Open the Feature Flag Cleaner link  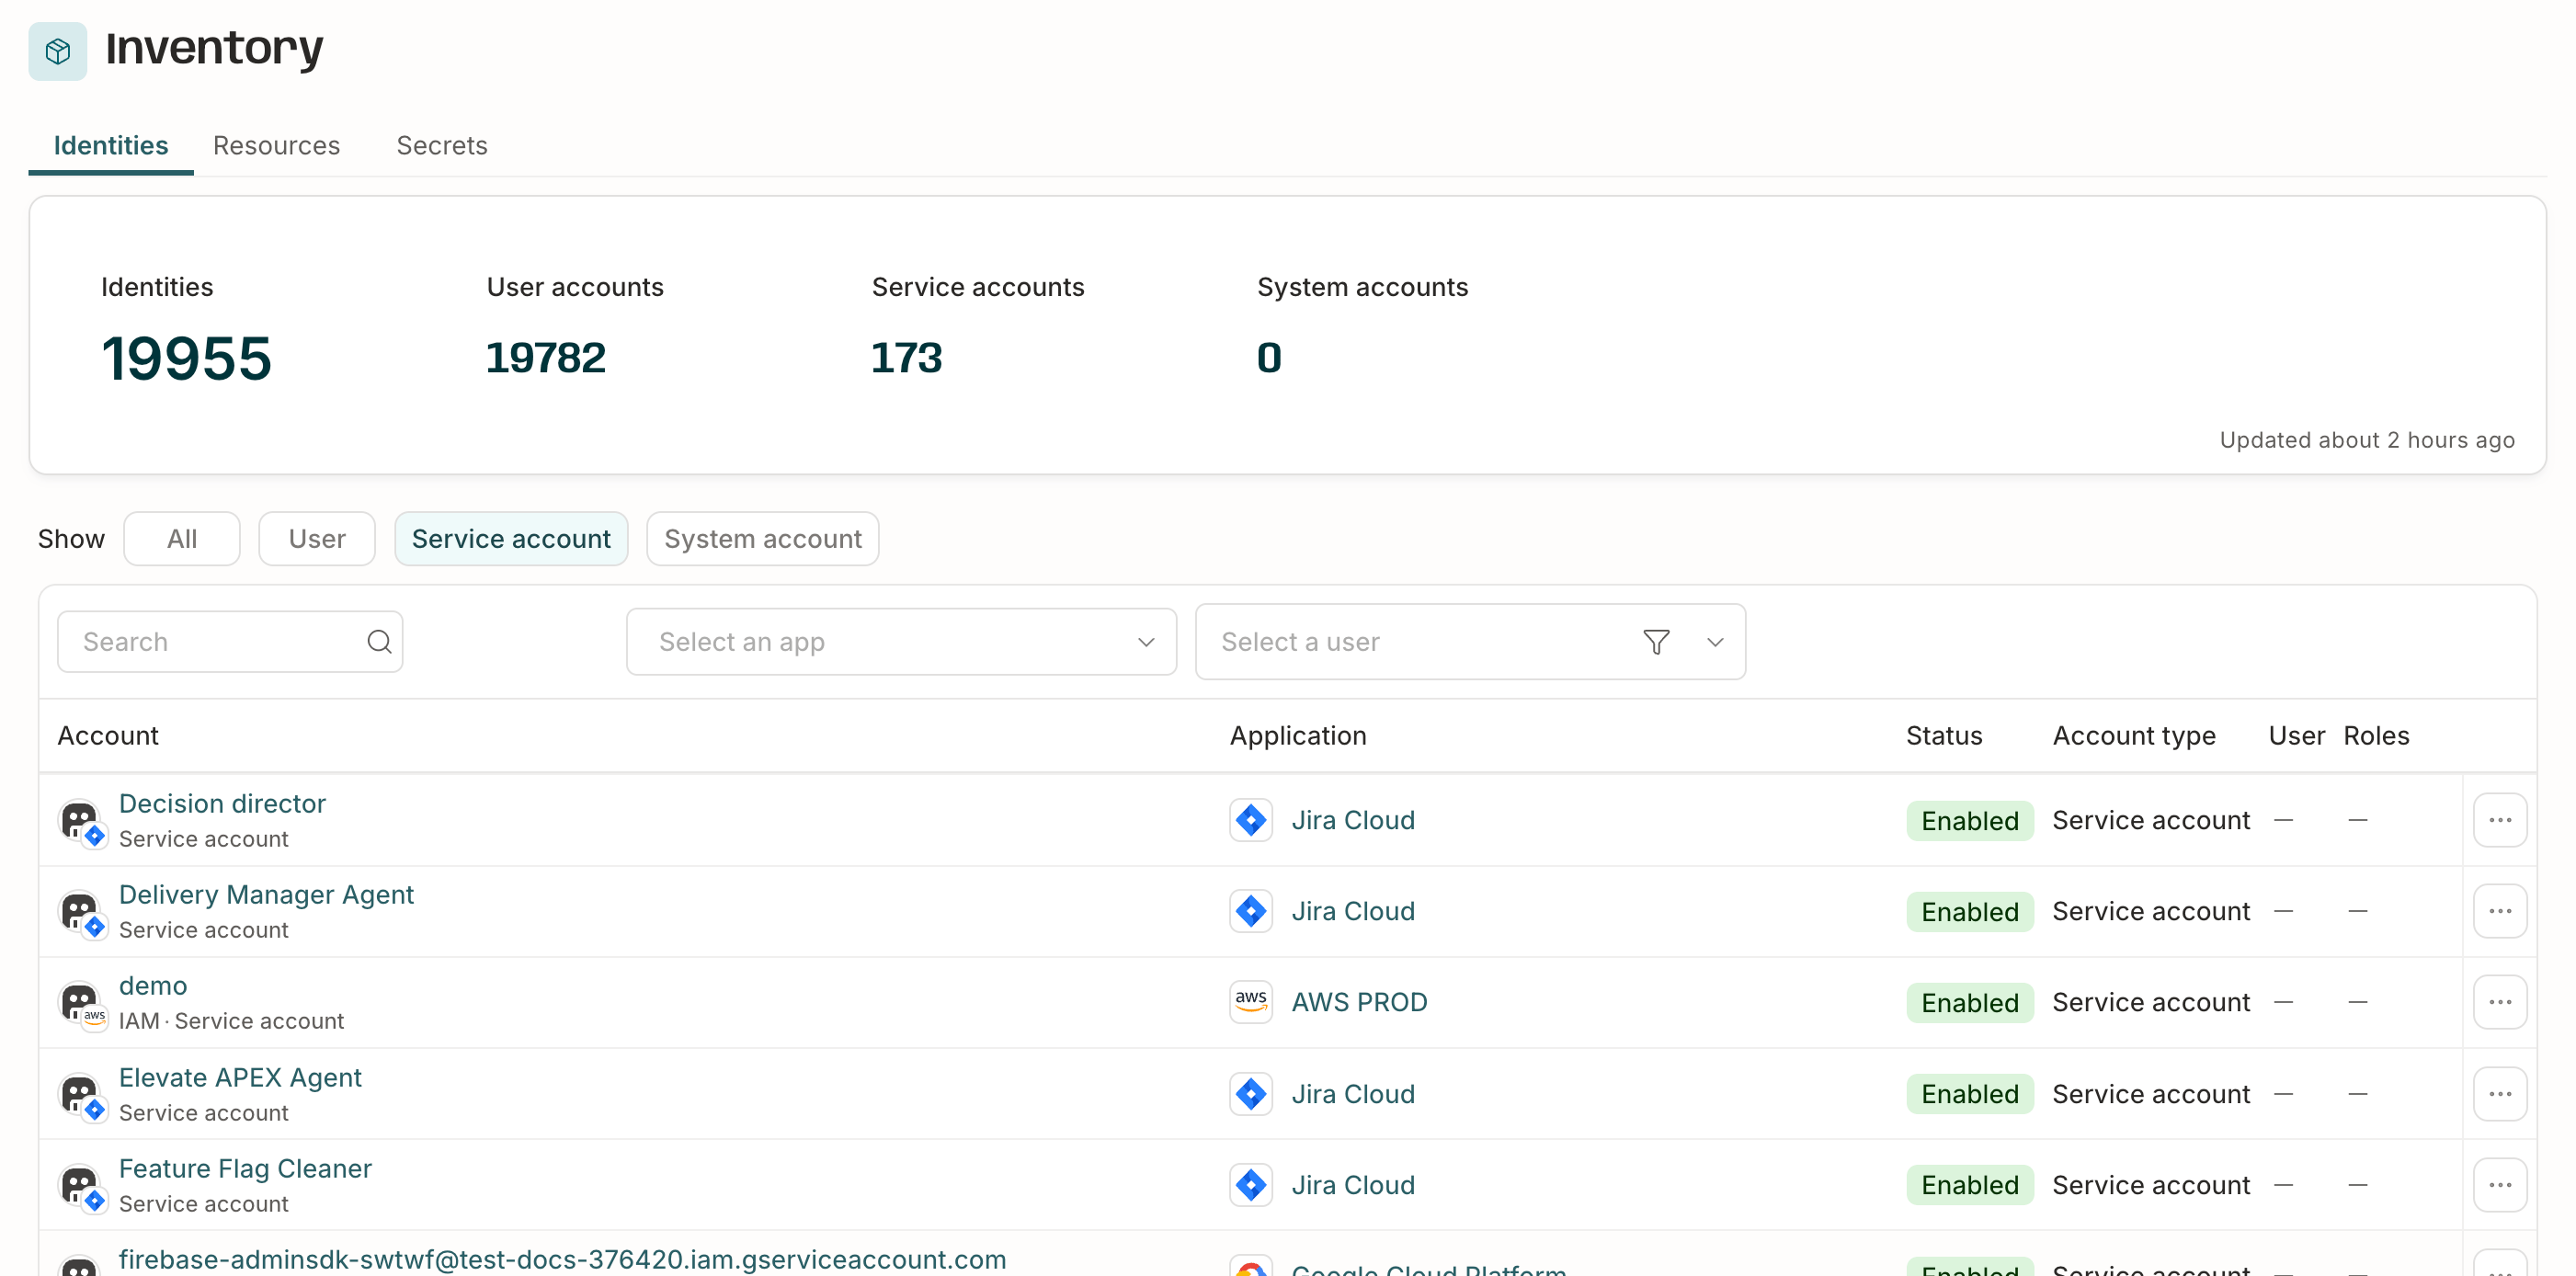tap(245, 1168)
